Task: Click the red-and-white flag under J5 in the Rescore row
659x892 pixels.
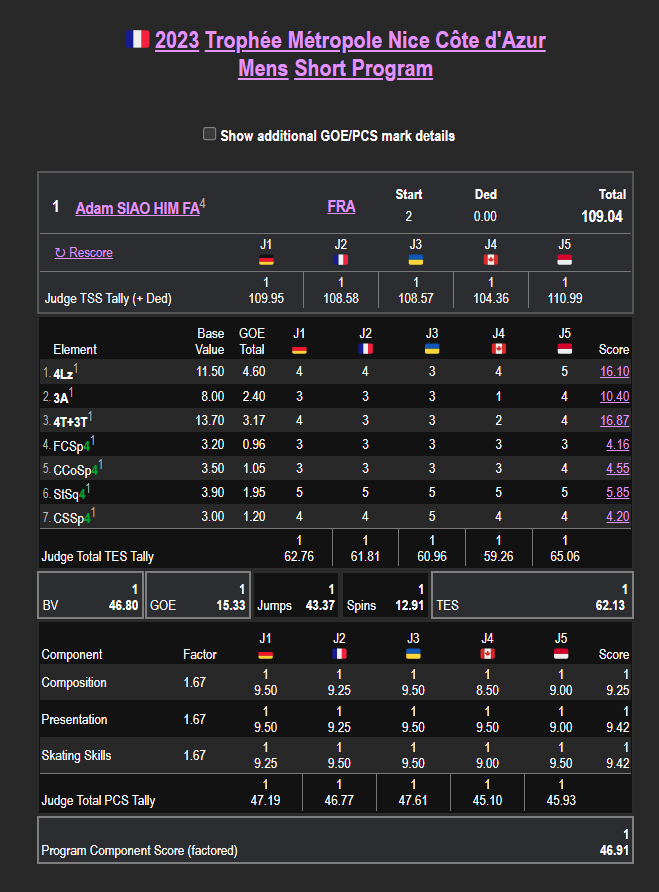Action: tap(565, 260)
